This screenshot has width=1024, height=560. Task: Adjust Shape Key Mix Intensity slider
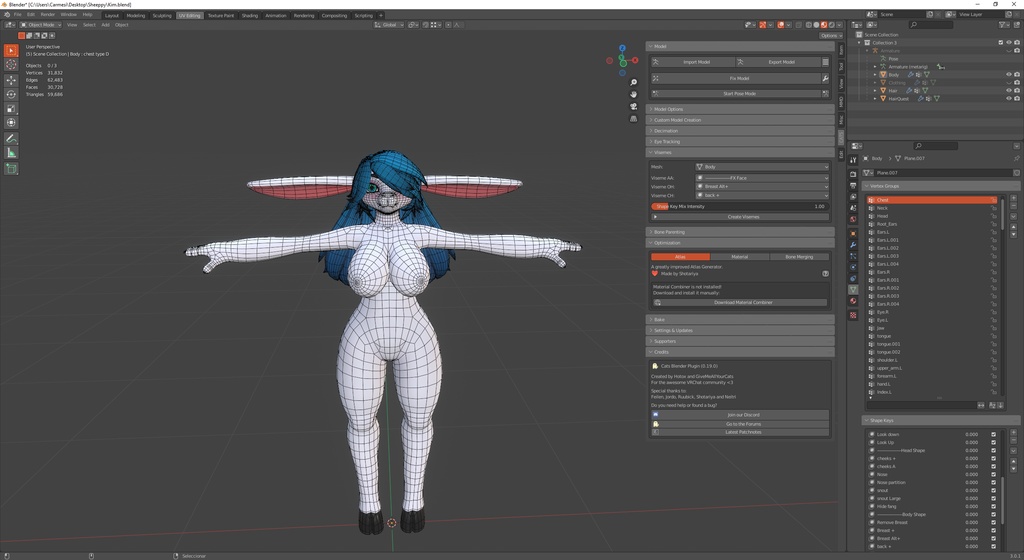[x=740, y=206]
